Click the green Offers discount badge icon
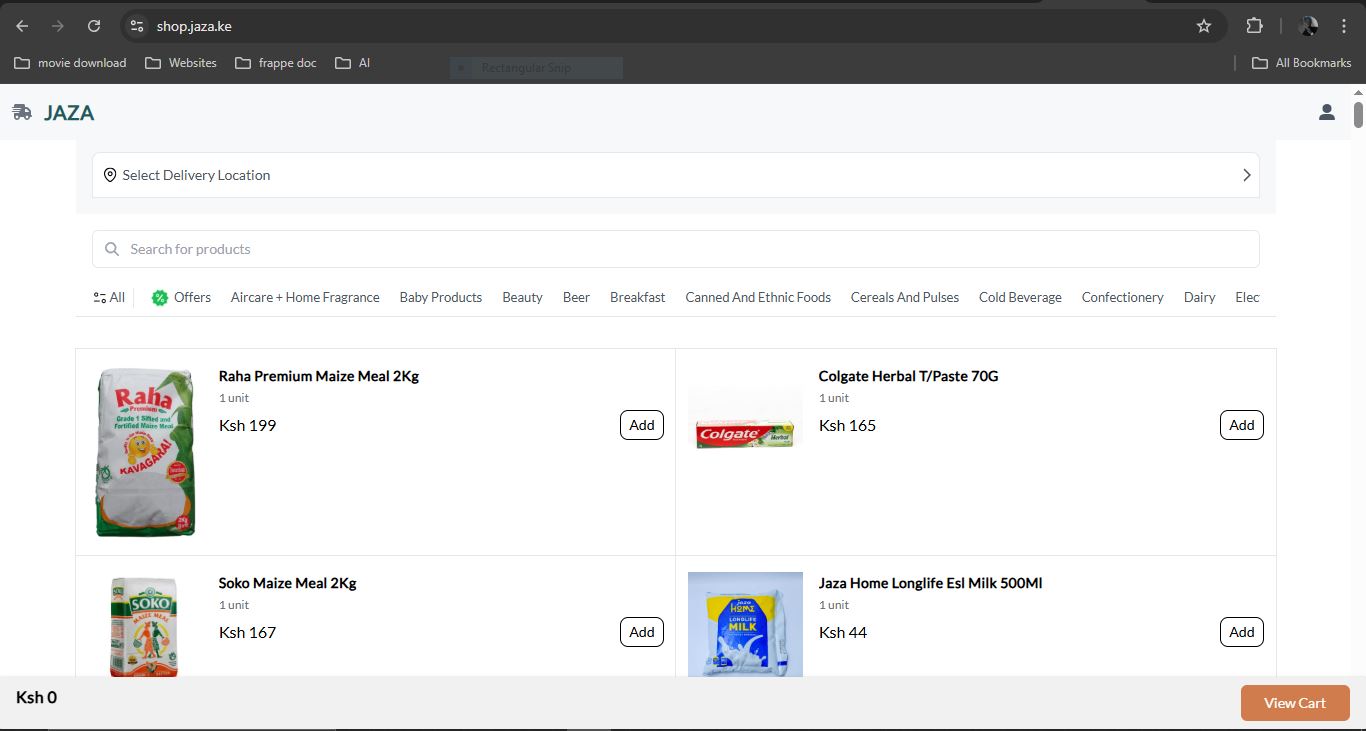Image resolution: width=1366 pixels, height=731 pixels. tap(160, 298)
